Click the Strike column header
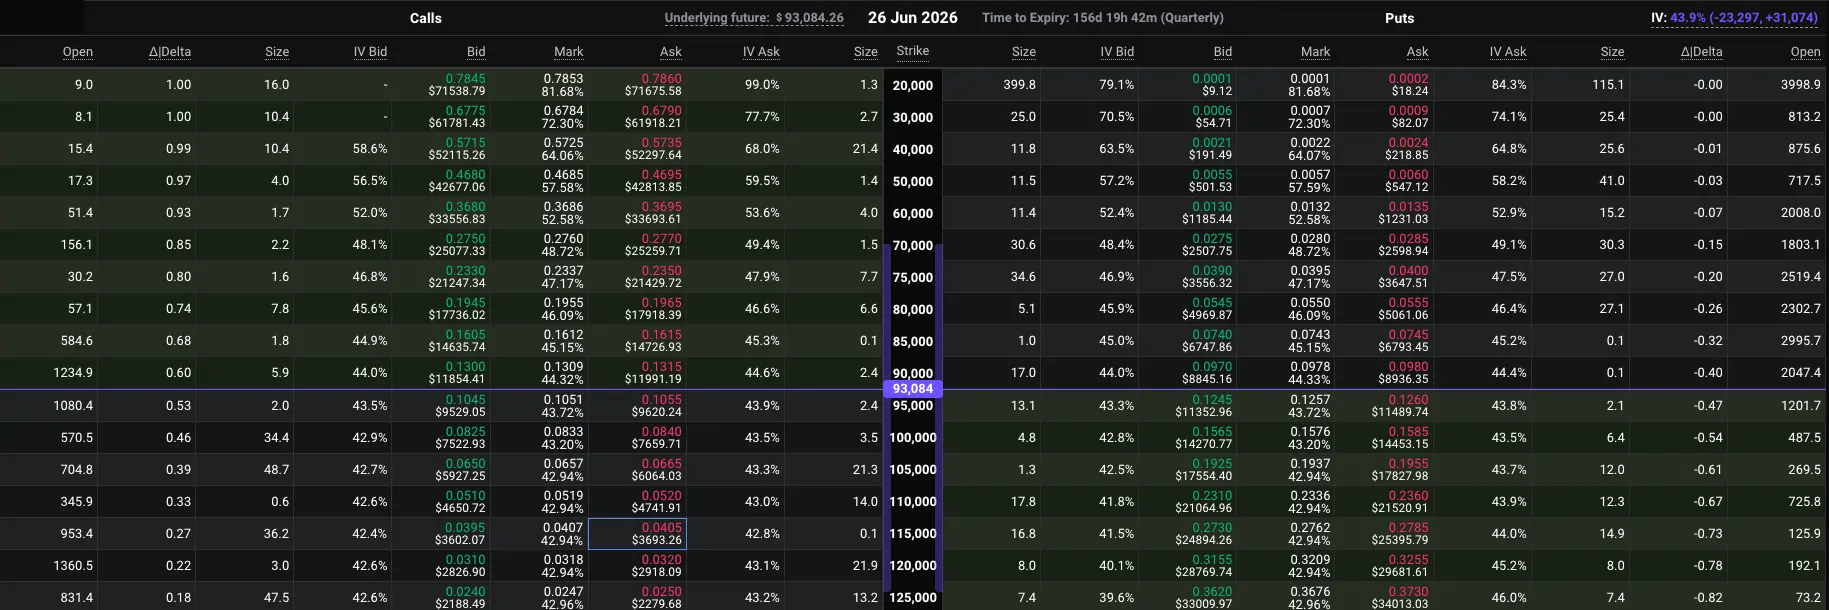1829x610 pixels. (913, 51)
